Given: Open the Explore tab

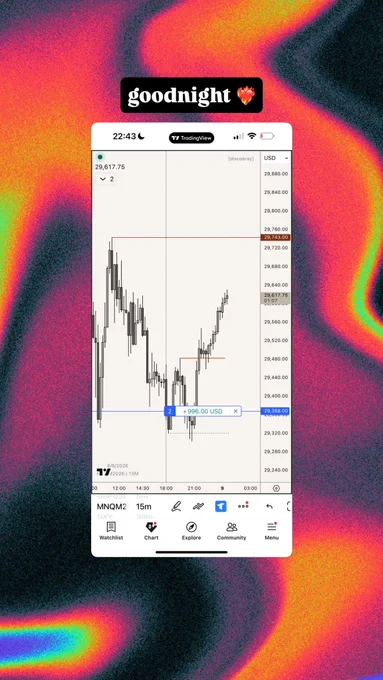Looking at the screenshot, I should coord(191,531).
